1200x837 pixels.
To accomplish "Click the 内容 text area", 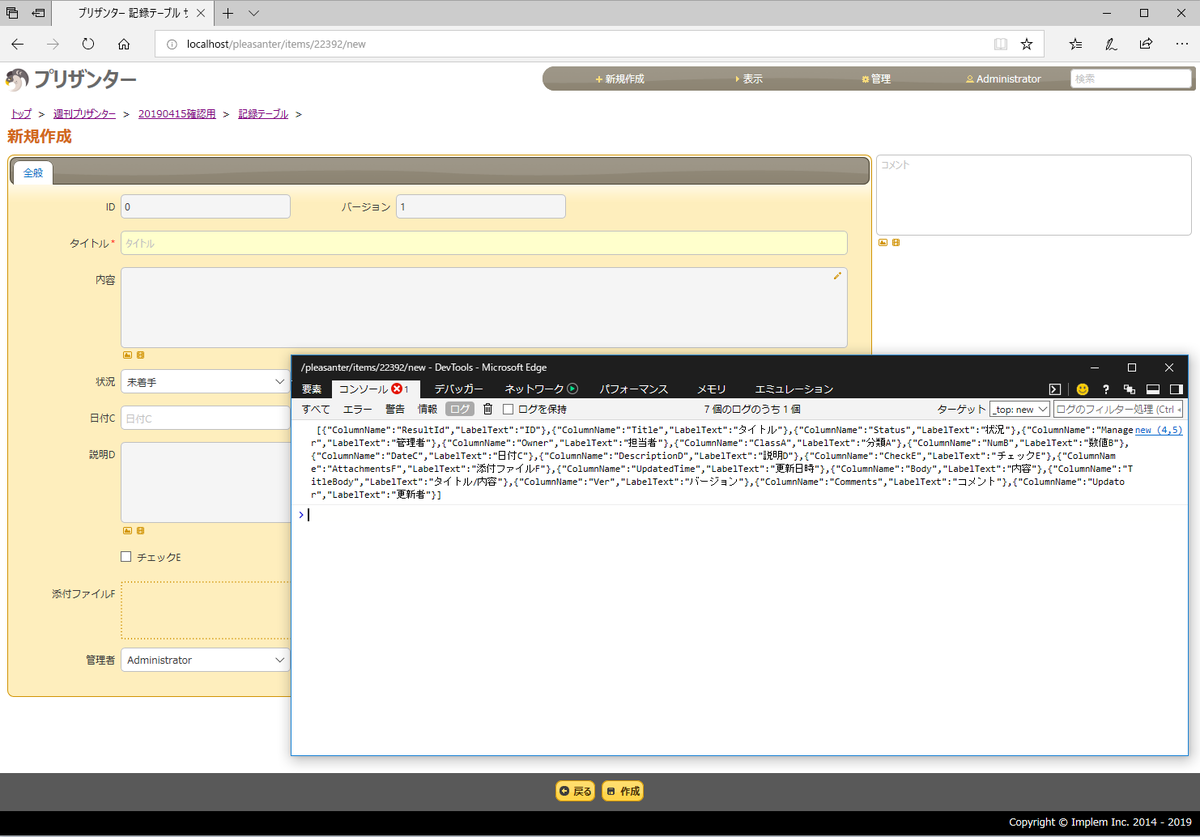I will tap(484, 307).
